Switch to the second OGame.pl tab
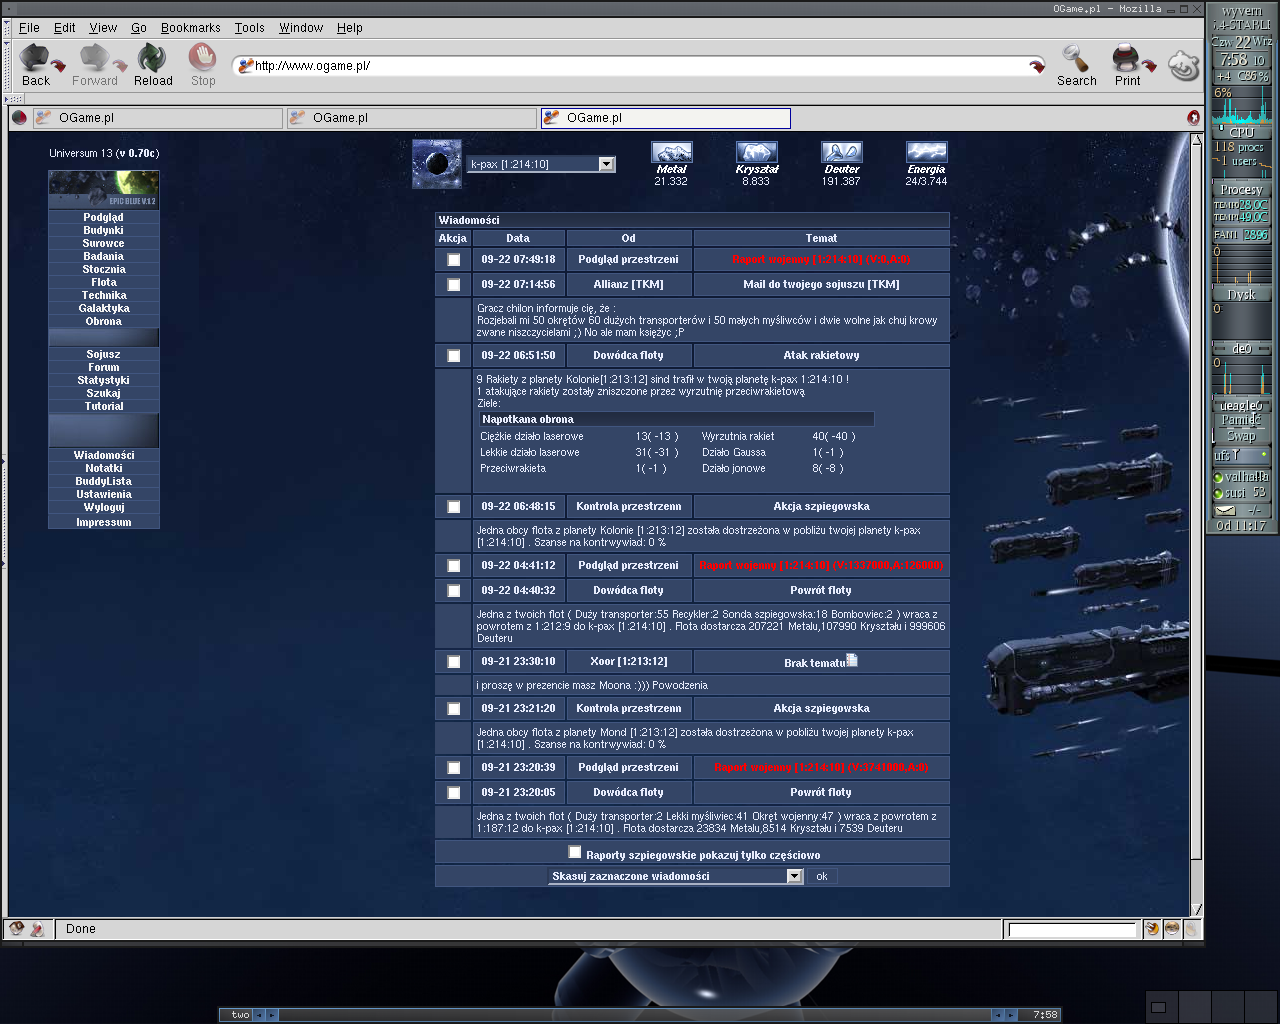The width and height of the screenshot is (1280, 1024). point(410,118)
